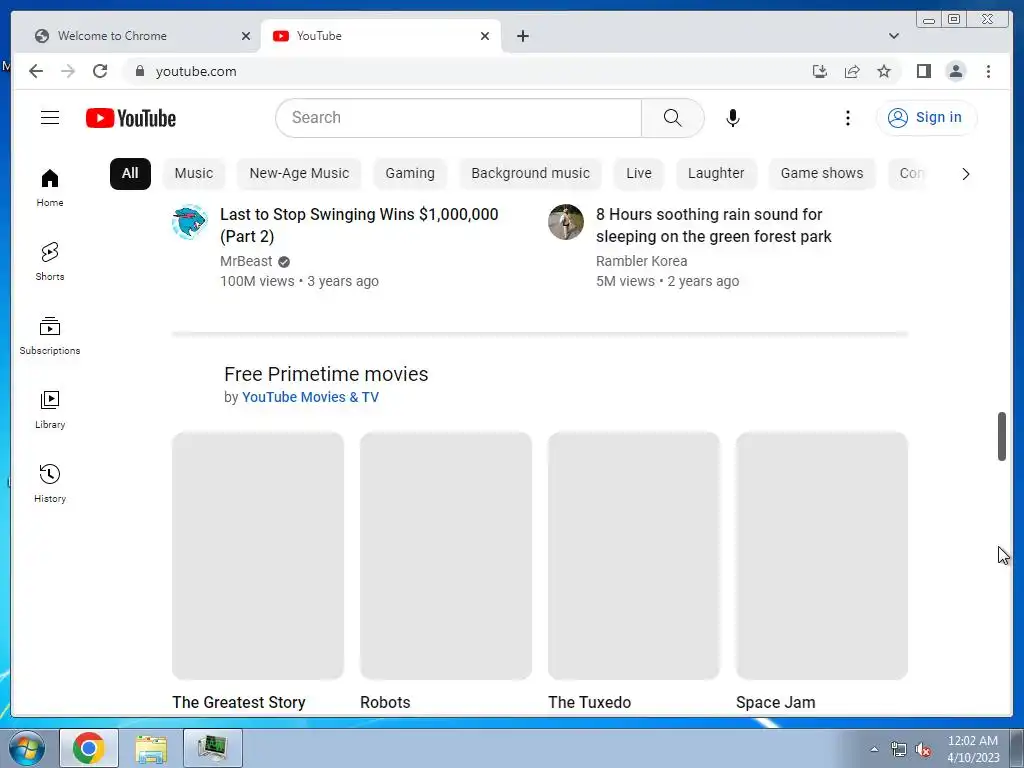1024x768 pixels.
Task: Start voice search with microphone icon
Action: pyautogui.click(x=733, y=118)
